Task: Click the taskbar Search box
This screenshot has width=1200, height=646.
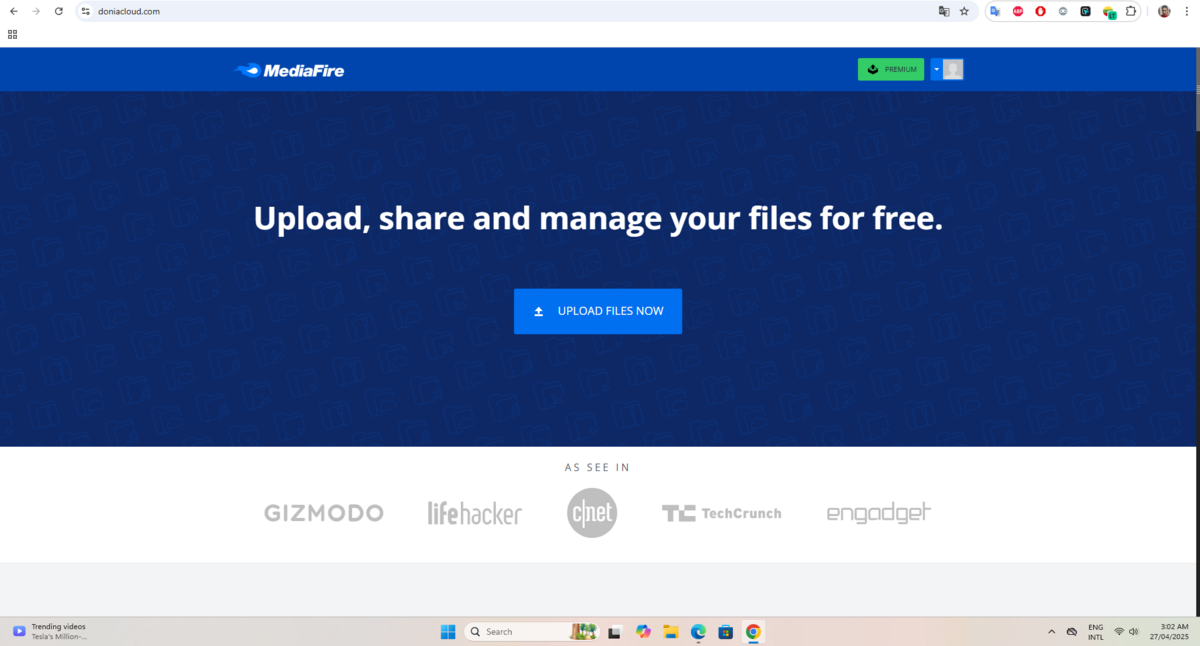Action: (x=533, y=632)
